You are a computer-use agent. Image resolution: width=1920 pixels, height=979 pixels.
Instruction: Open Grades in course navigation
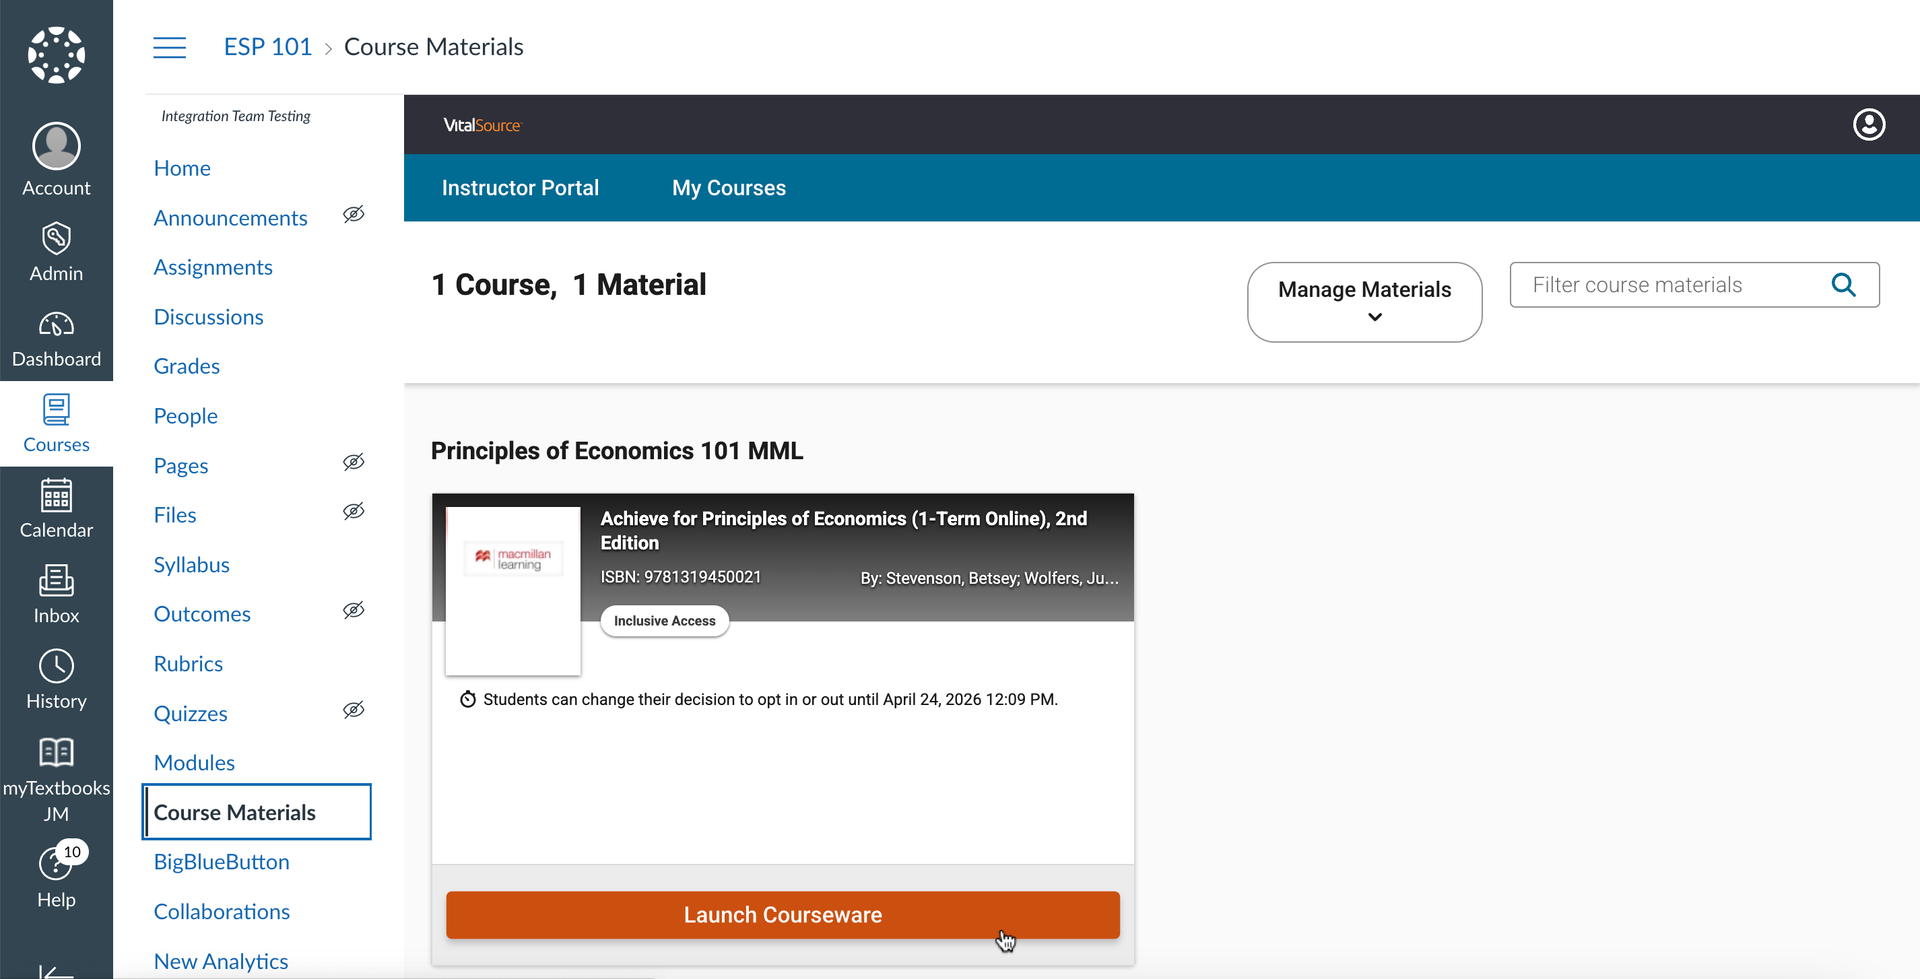point(186,366)
